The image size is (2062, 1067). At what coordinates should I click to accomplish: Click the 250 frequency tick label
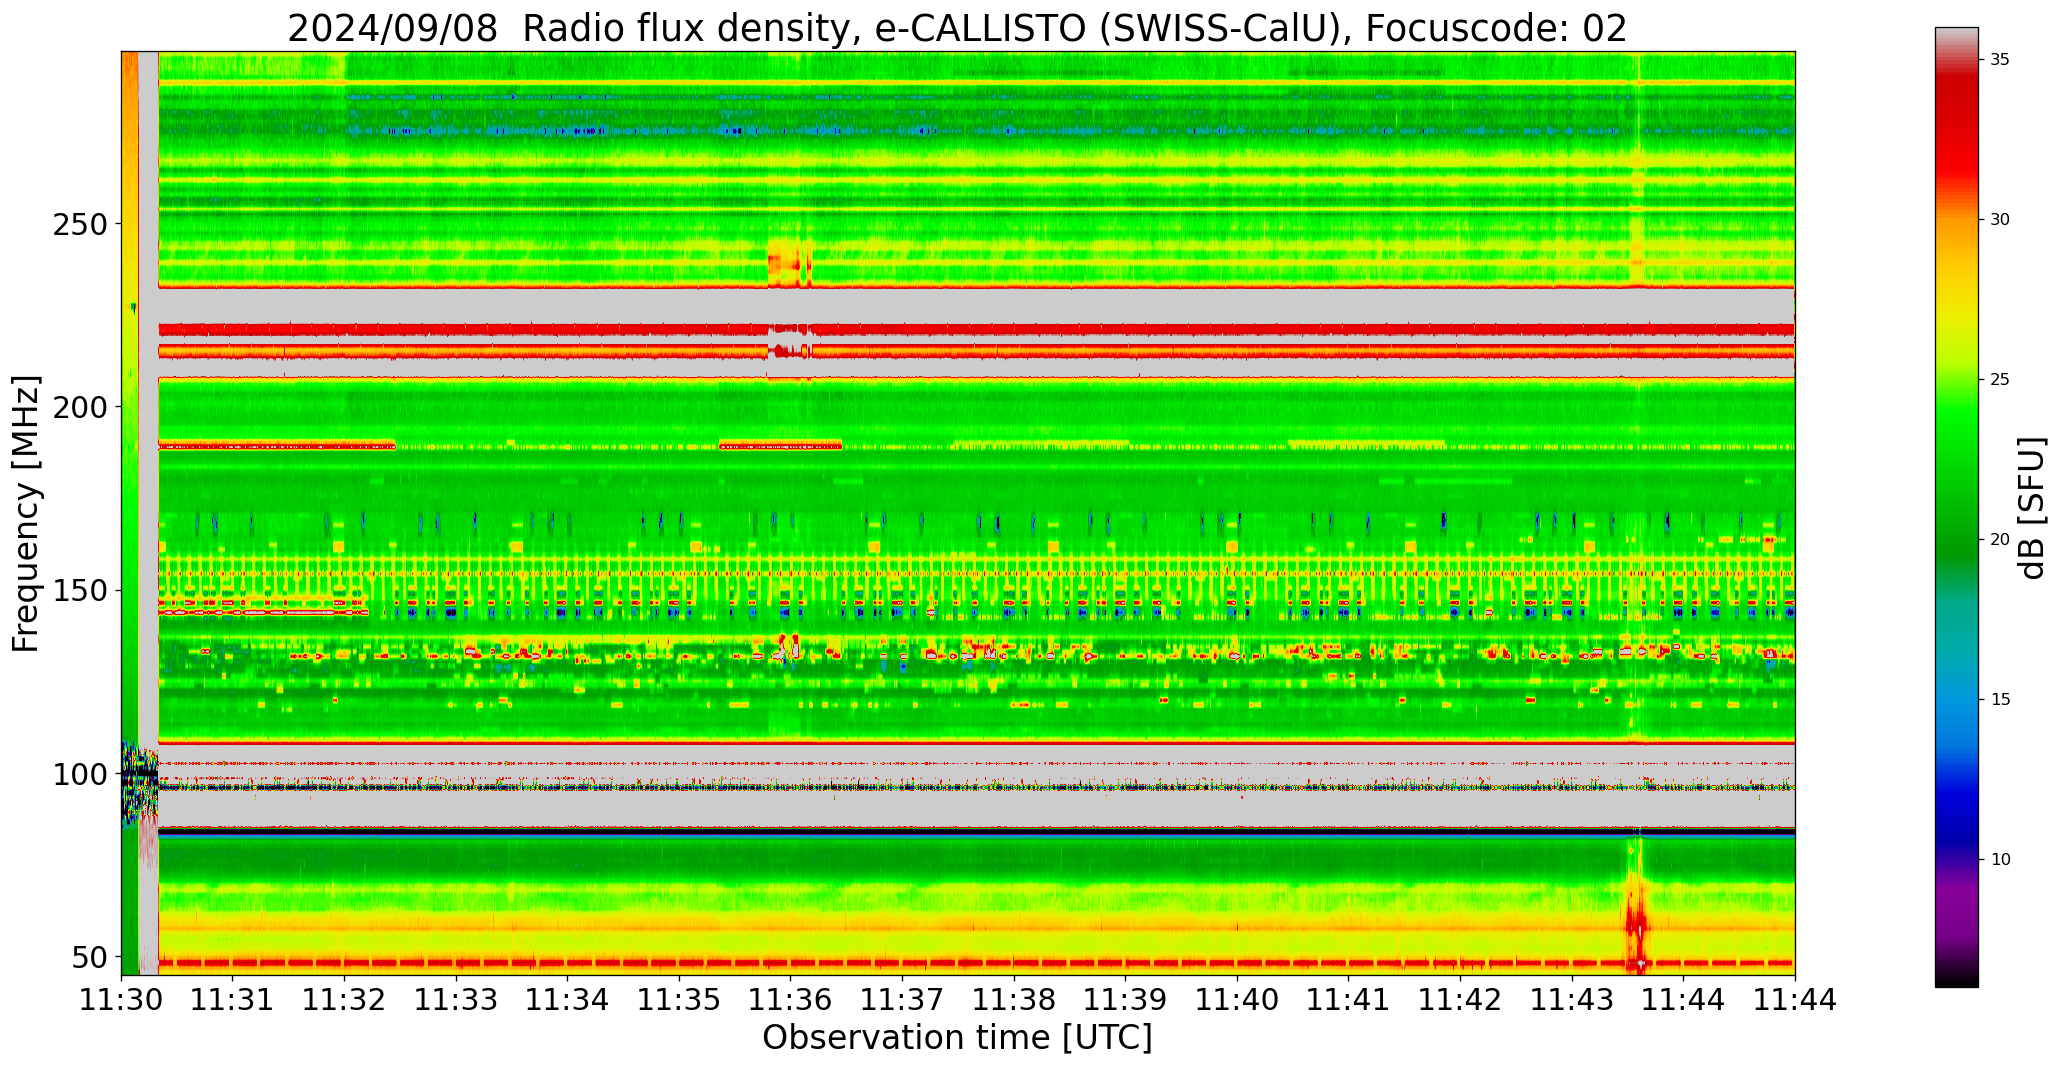click(79, 223)
